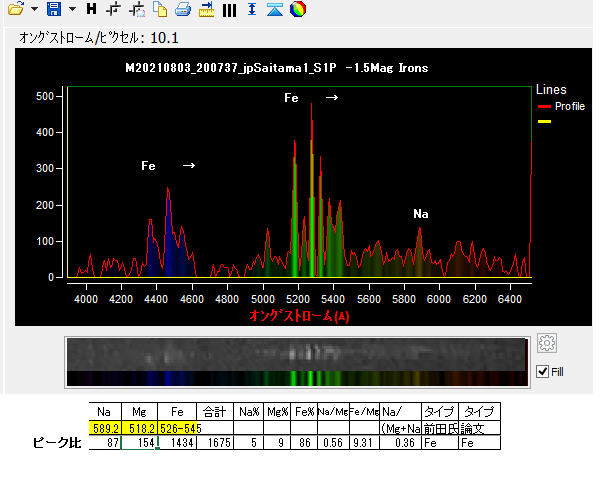Open the colorful ball color settings

pyautogui.click(x=298, y=9)
